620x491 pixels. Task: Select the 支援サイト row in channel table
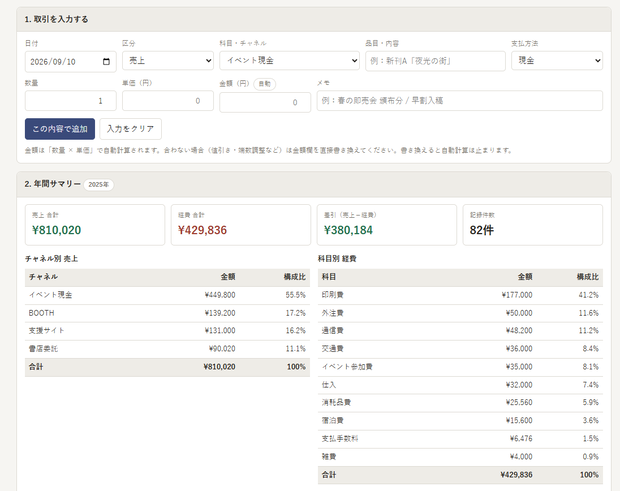coord(167,331)
